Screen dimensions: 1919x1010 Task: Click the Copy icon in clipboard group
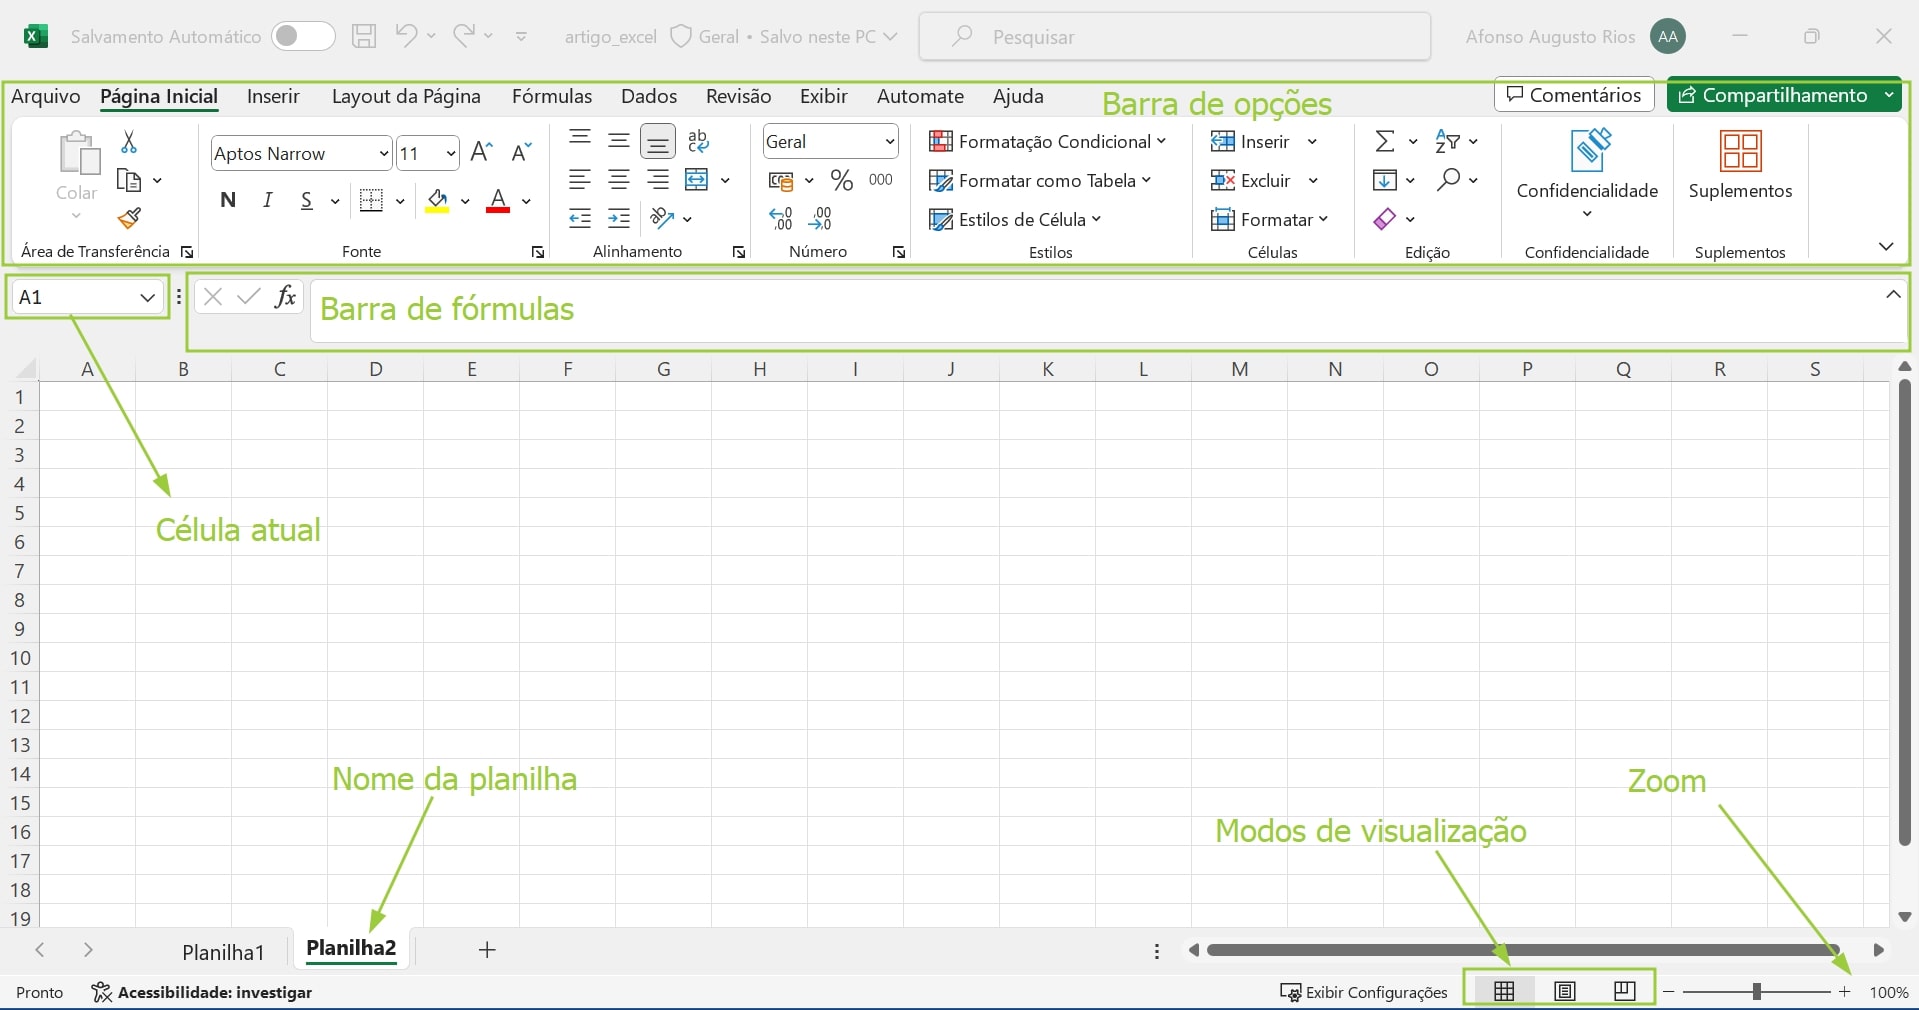click(x=129, y=180)
